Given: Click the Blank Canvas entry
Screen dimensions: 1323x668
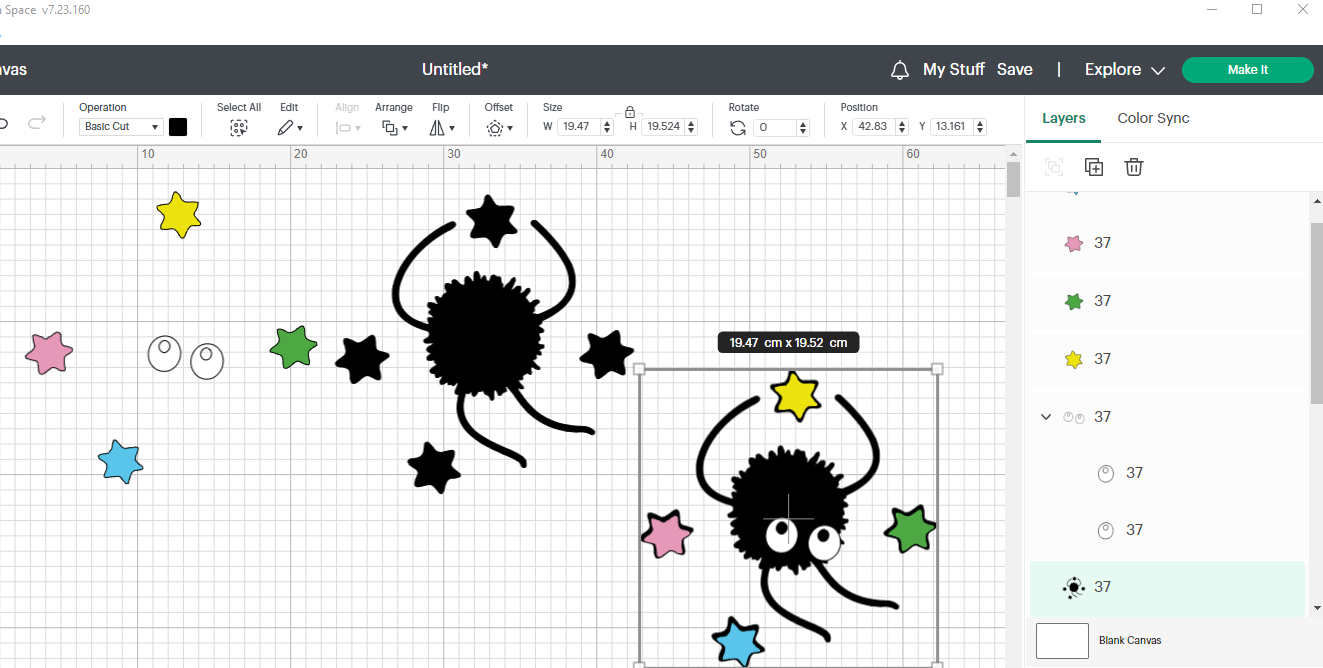Looking at the screenshot, I should [x=1130, y=640].
